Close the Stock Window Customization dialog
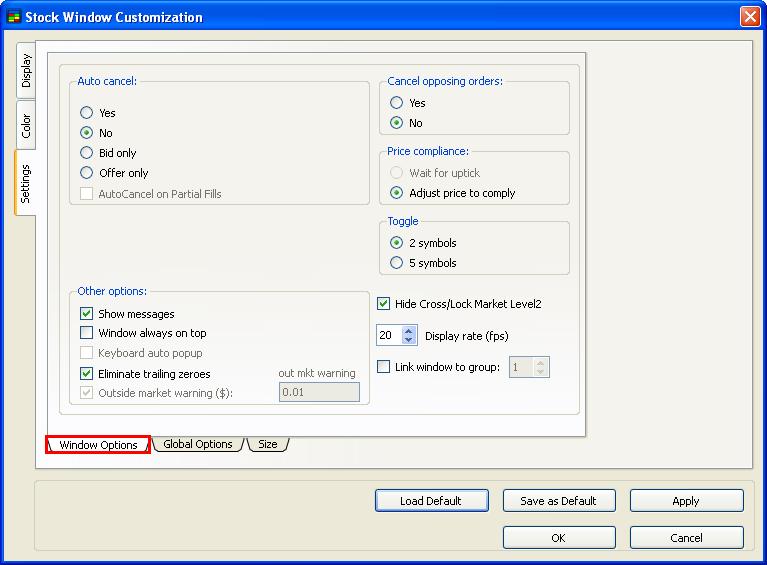 pyautogui.click(x=749, y=17)
